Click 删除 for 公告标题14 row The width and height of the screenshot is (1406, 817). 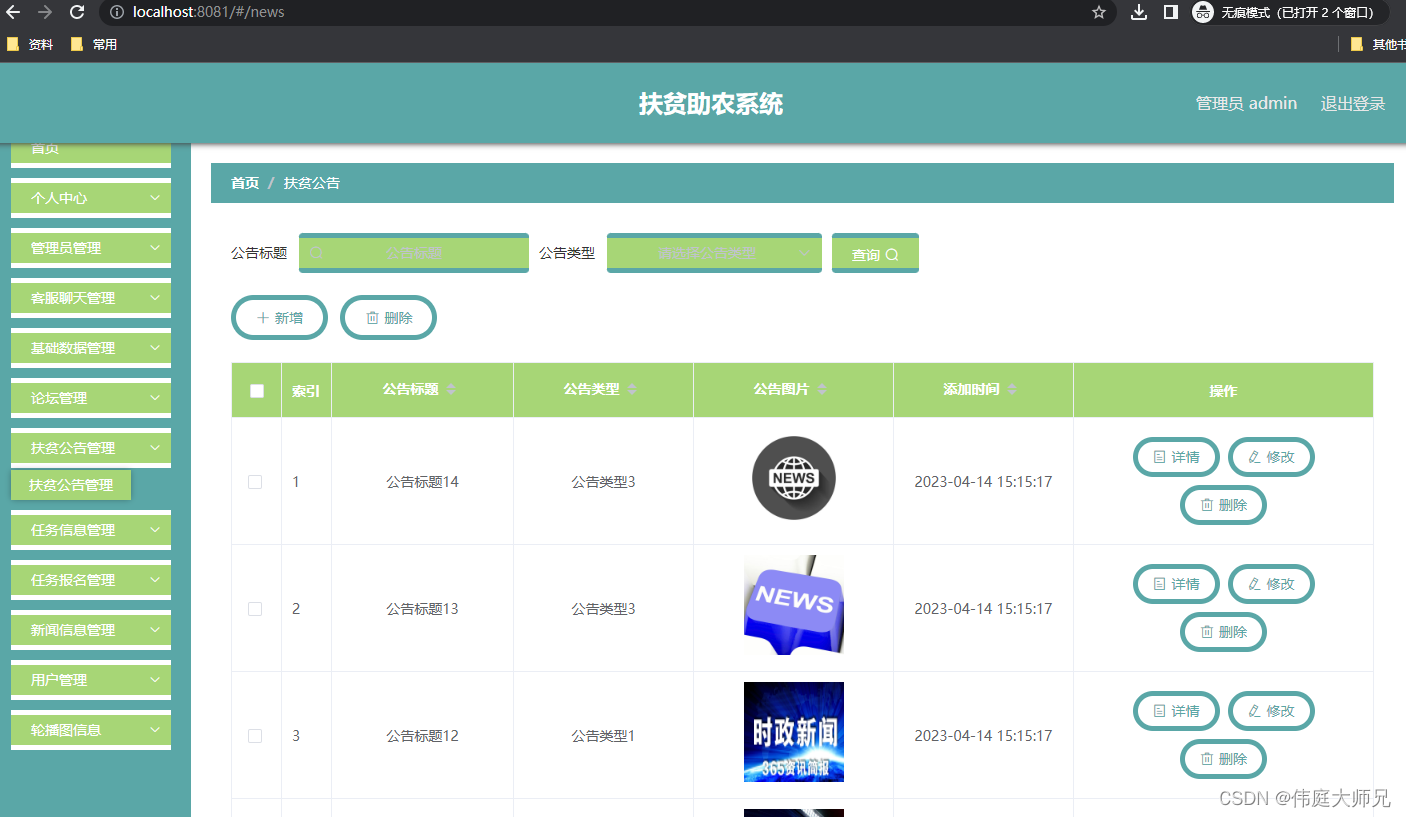[1224, 505]
